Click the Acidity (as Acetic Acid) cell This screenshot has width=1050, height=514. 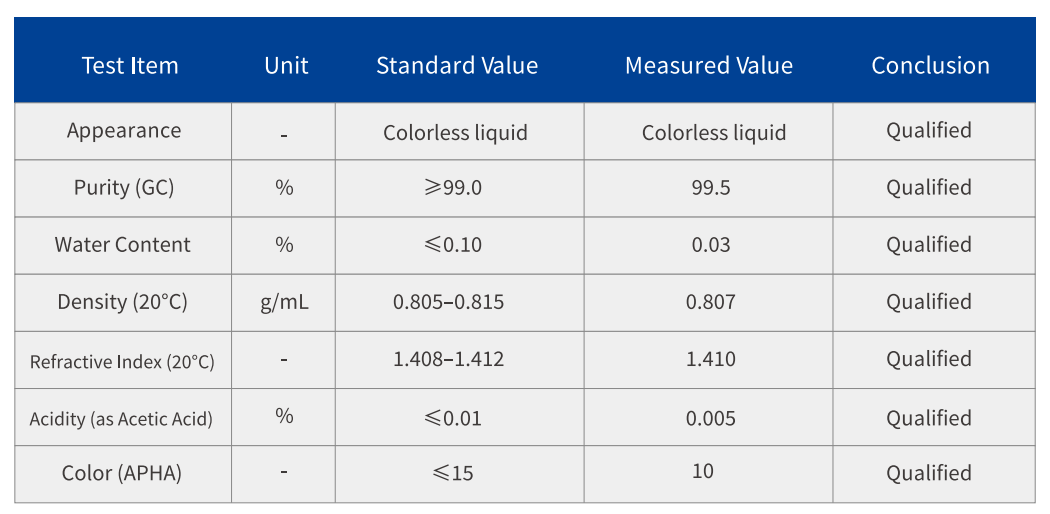[121, 419]
